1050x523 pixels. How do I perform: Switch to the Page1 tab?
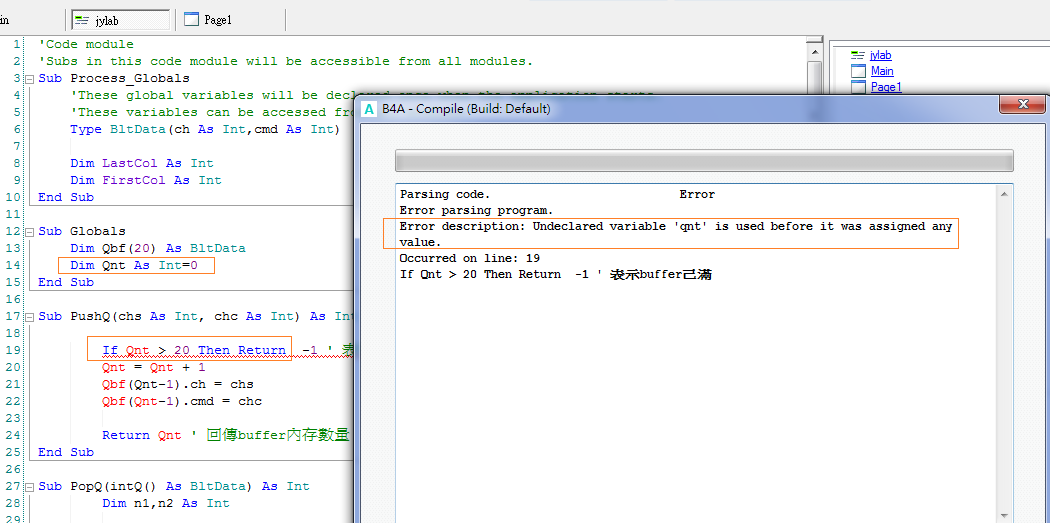click(x=208, y=20)
